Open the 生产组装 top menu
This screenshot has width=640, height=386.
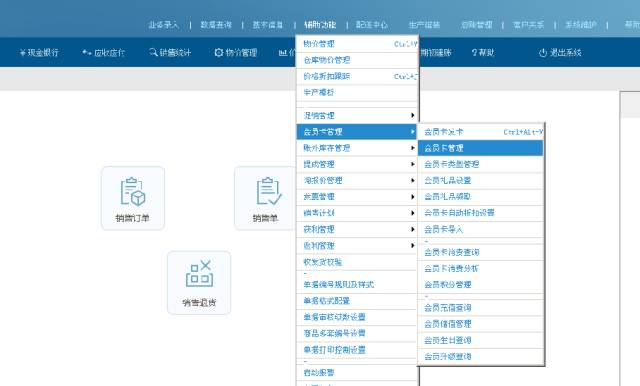pyautogui.click(x=424, y=24)
